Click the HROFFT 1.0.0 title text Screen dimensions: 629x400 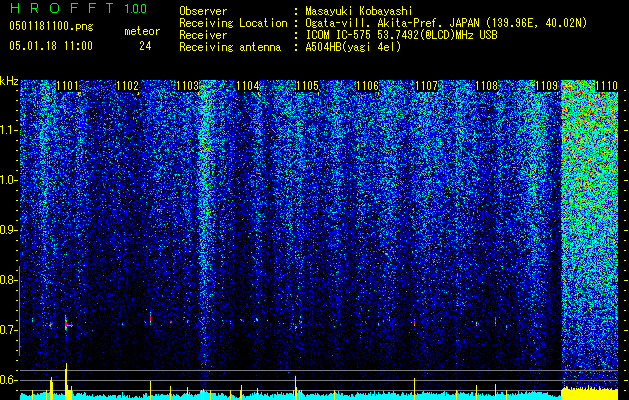point(78,8)
